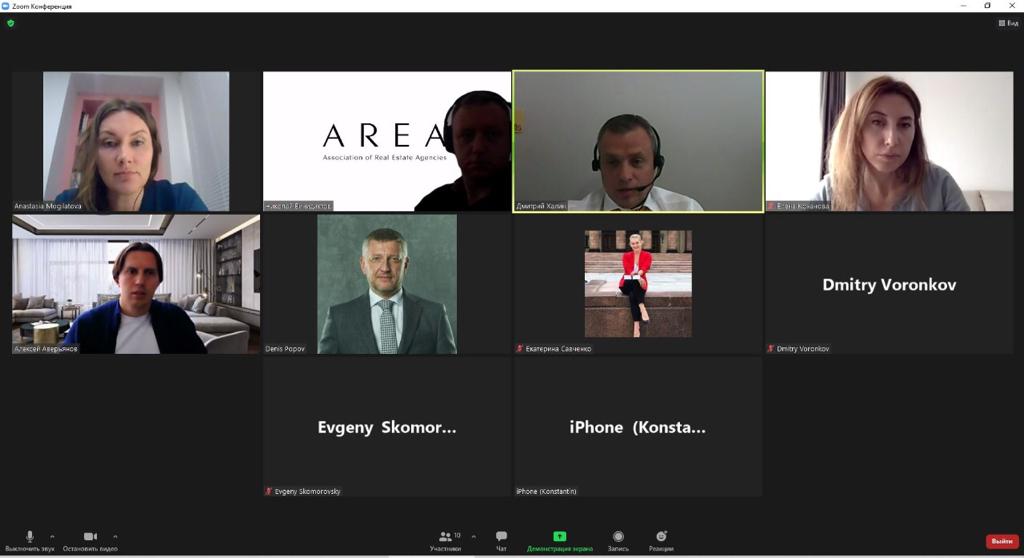1024x558 pixels.
Task: Expand video options arrow next to camera
Action: [115, 536]
